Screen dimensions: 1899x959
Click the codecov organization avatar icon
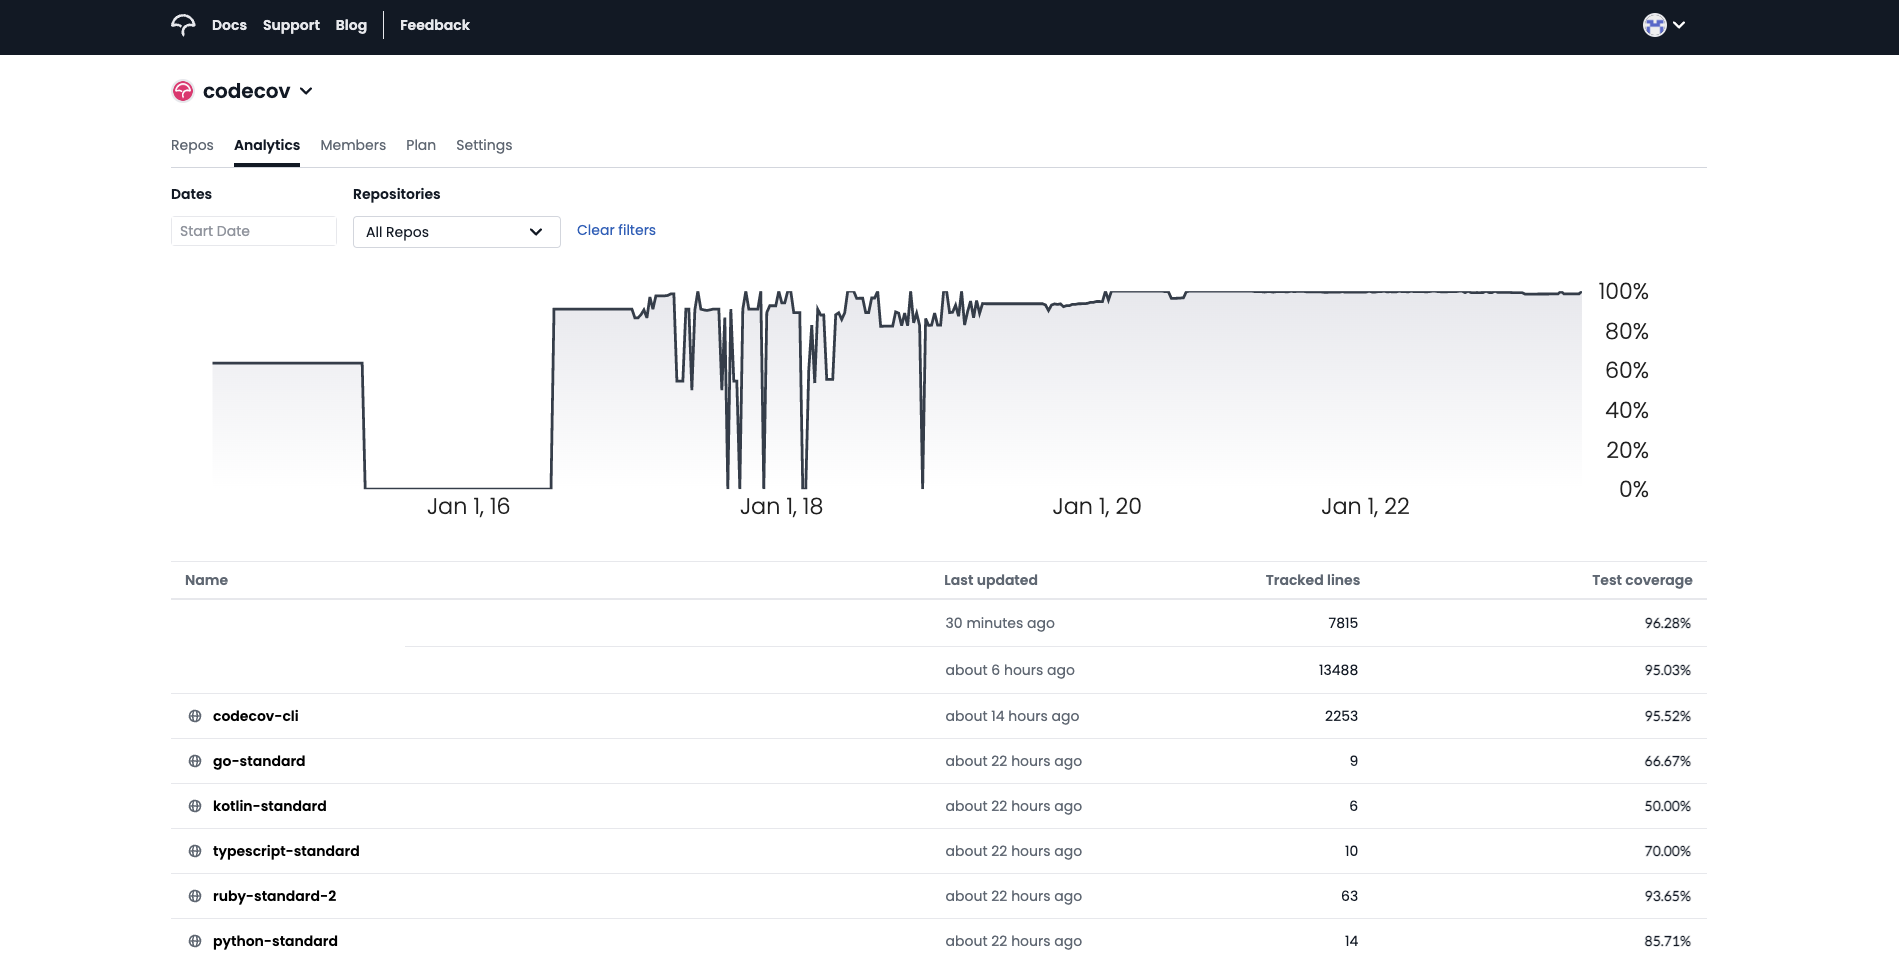click(x=183, y=91)
